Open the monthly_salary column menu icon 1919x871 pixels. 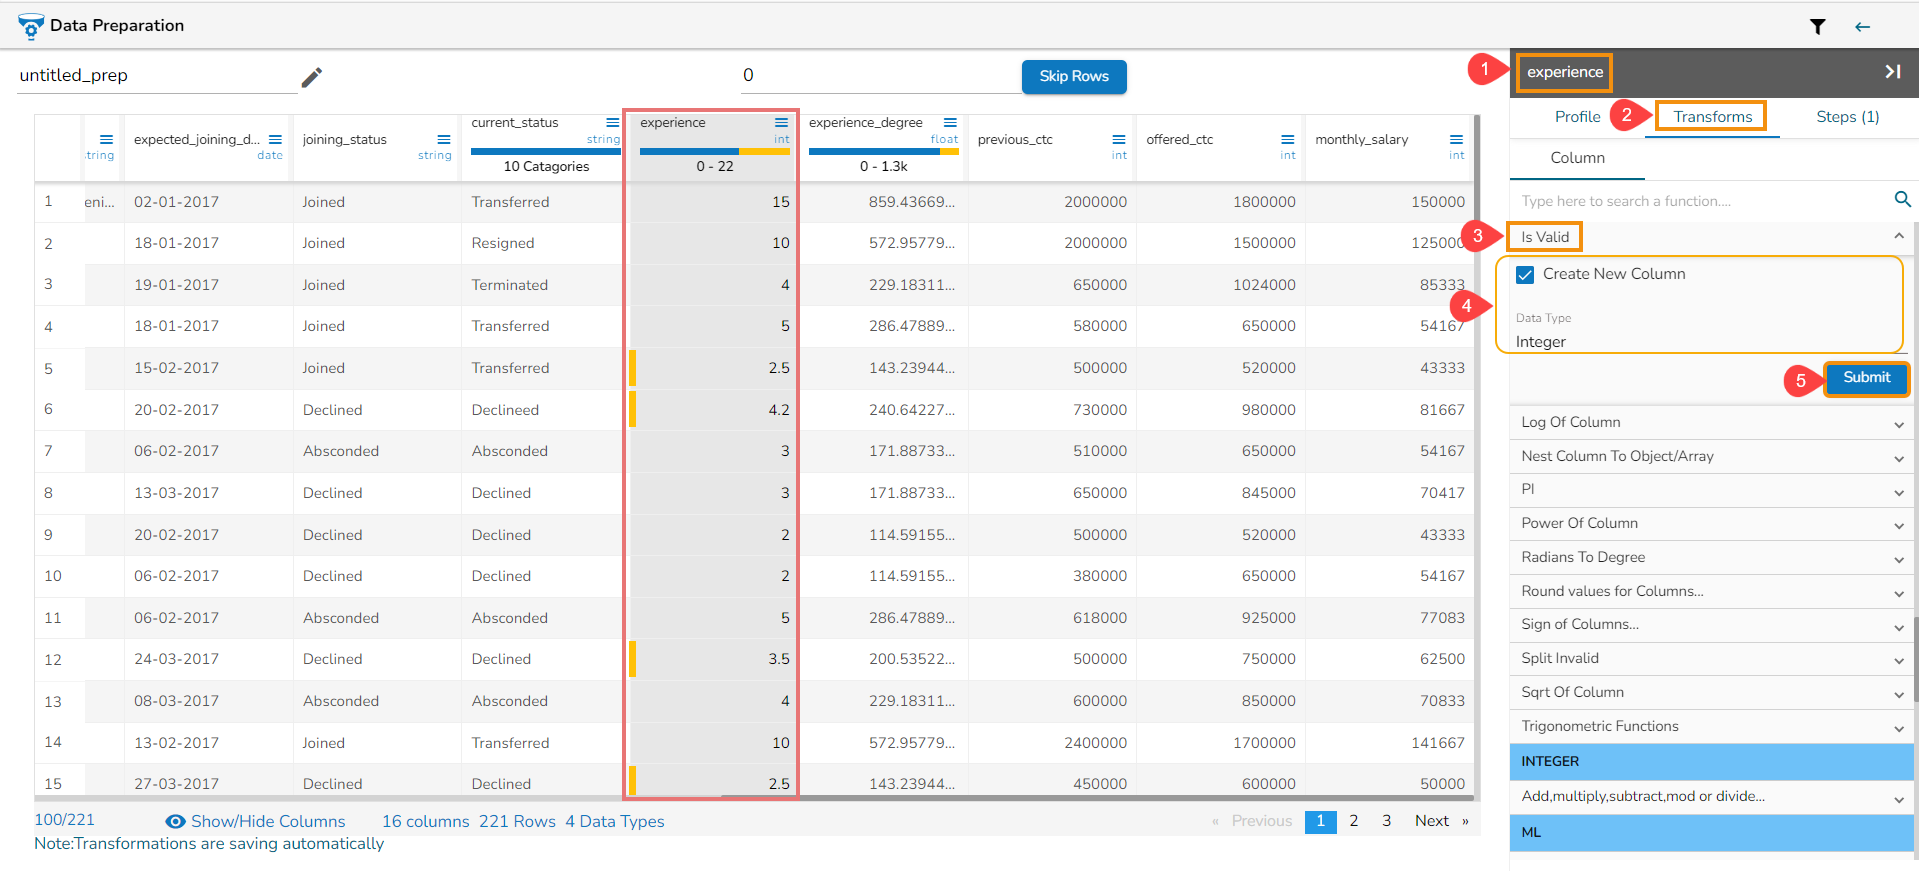point(1456,140)
